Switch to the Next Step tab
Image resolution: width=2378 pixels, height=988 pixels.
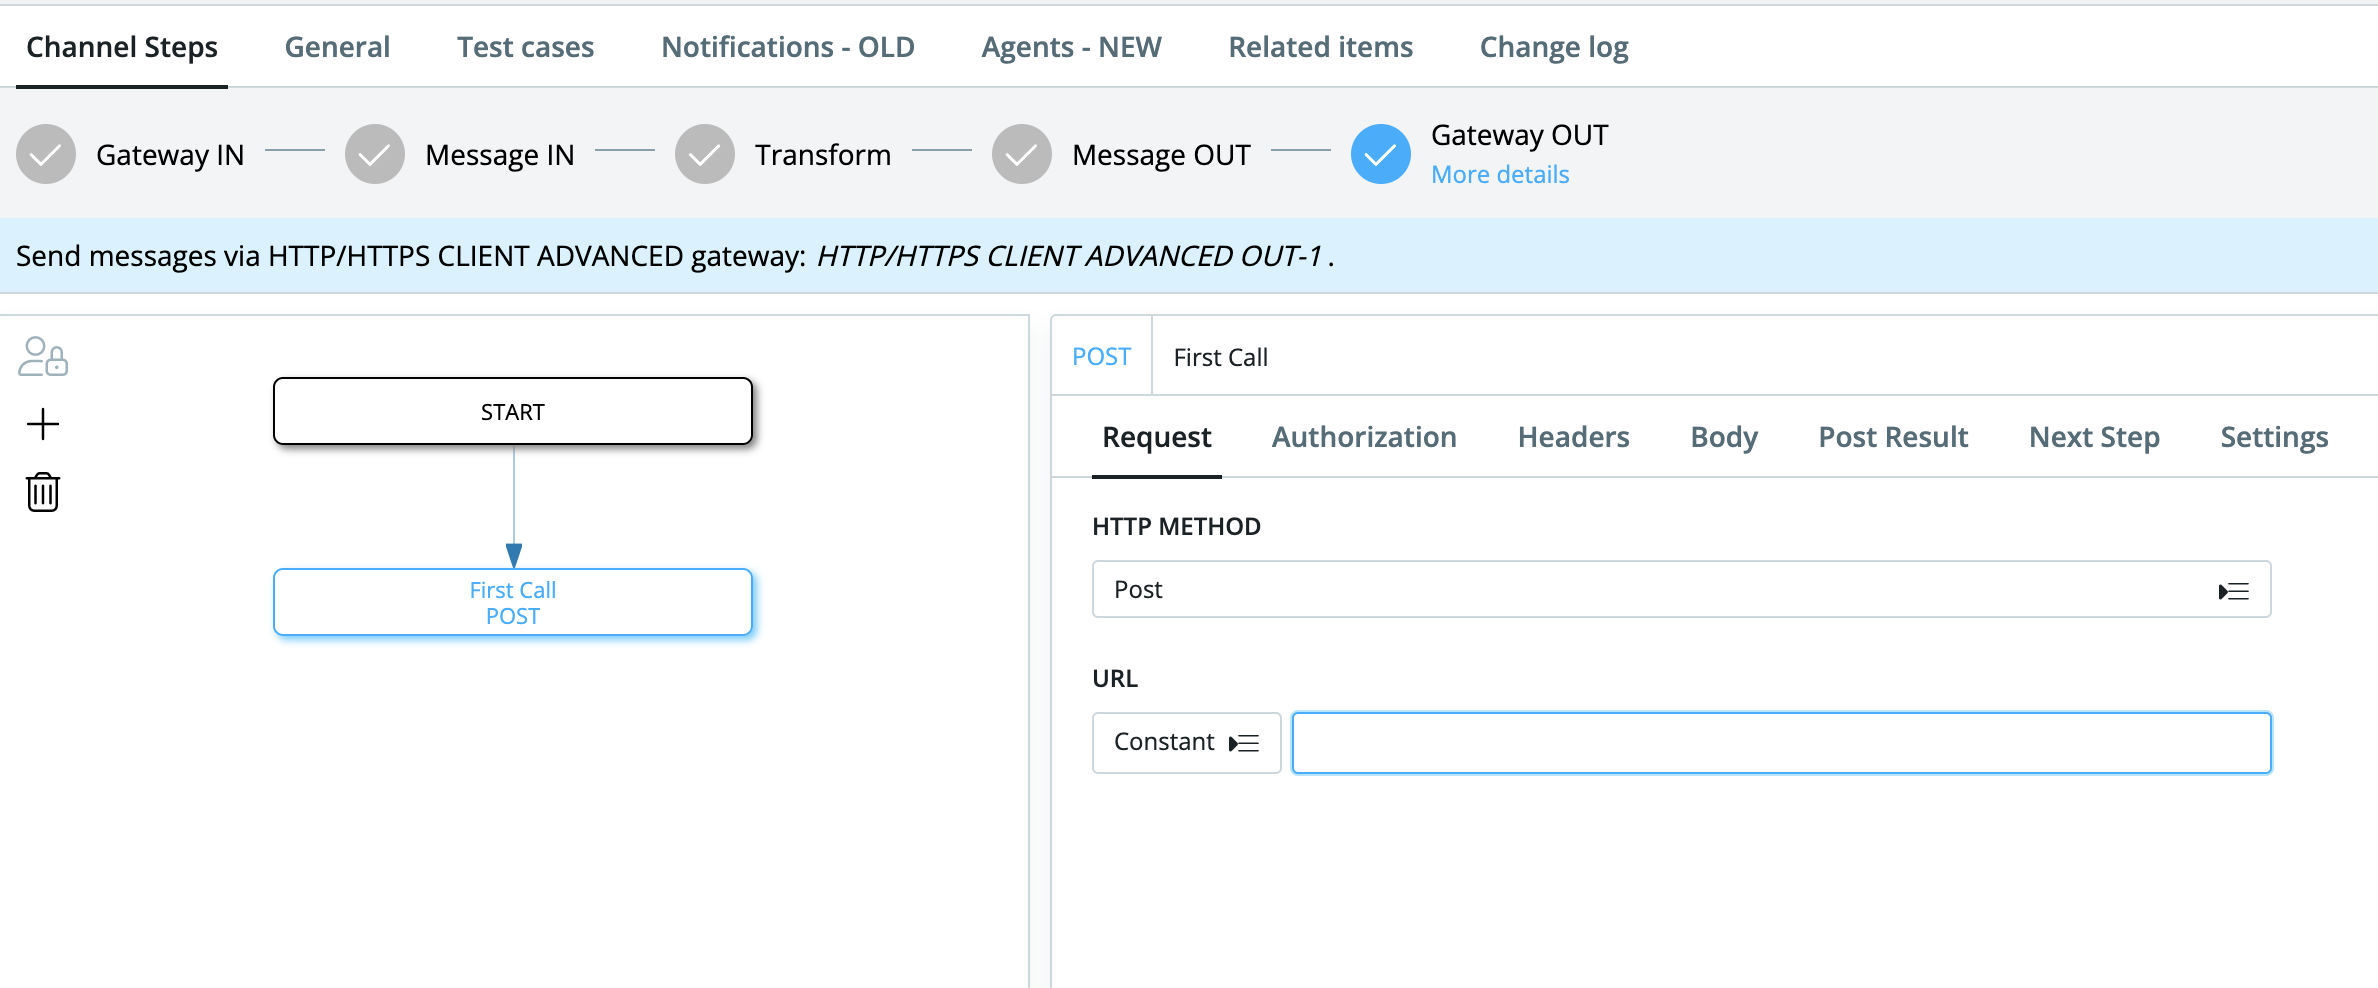2094,437
